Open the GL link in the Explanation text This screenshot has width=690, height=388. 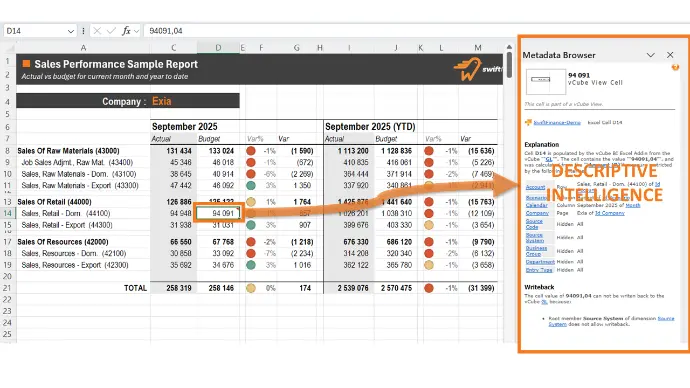(549, 159)
